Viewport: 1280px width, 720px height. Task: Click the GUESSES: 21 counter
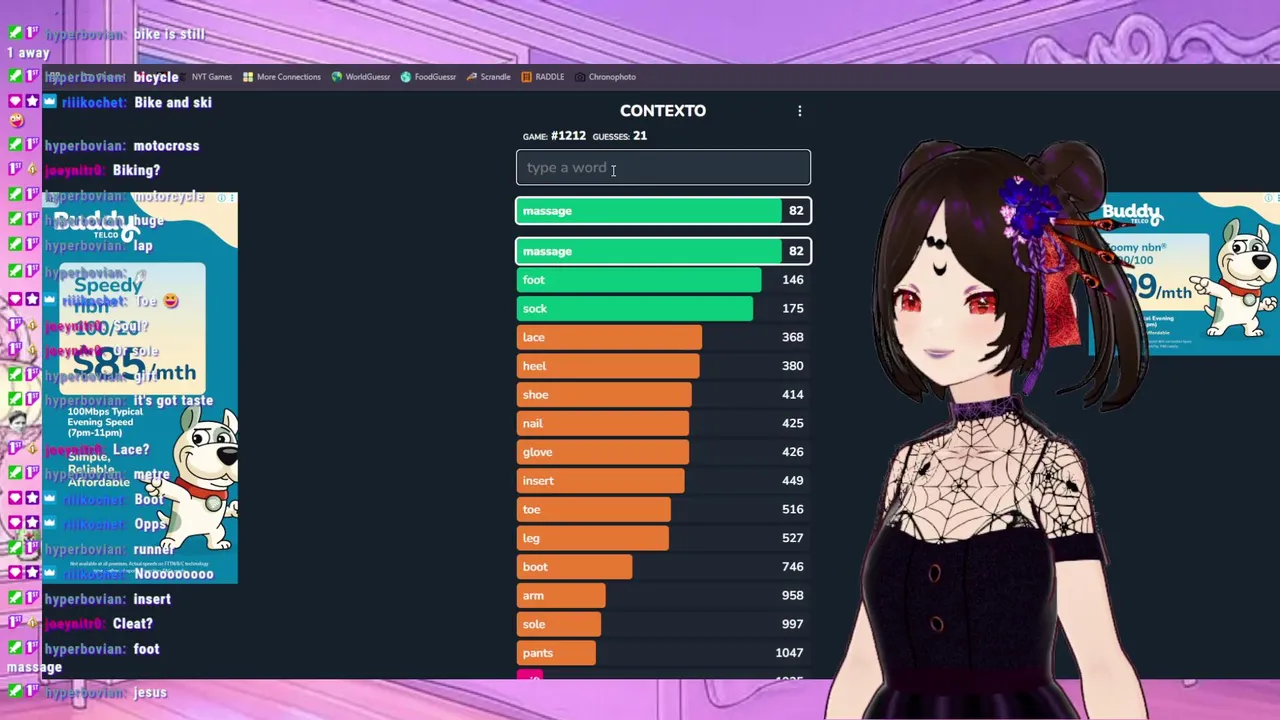click(620, 136)
